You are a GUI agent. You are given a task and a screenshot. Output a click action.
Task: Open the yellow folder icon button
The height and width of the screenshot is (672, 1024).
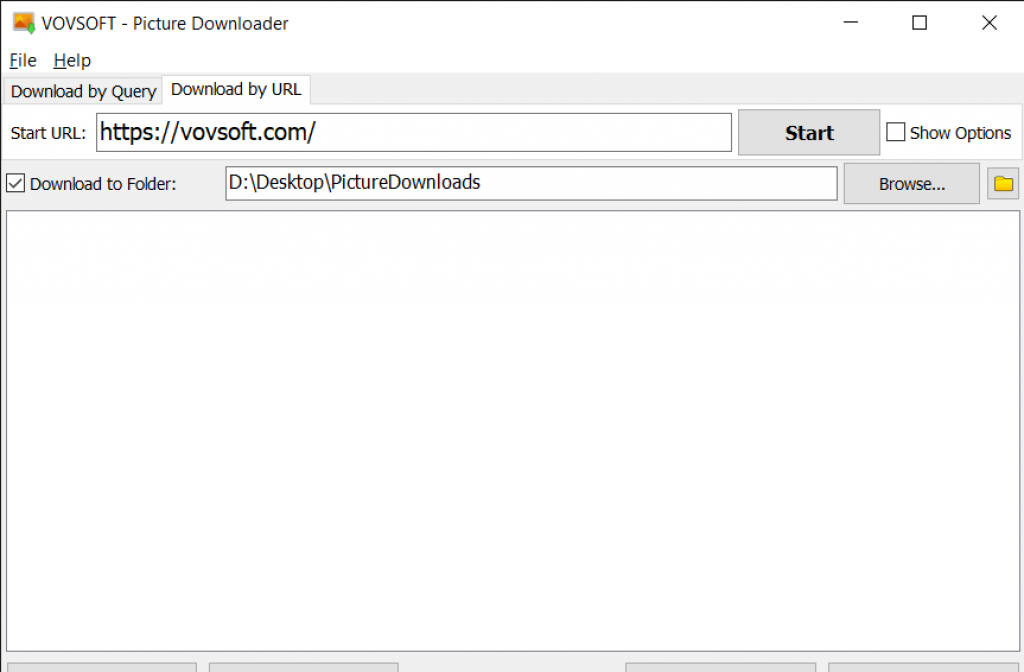click(1002, 184)
